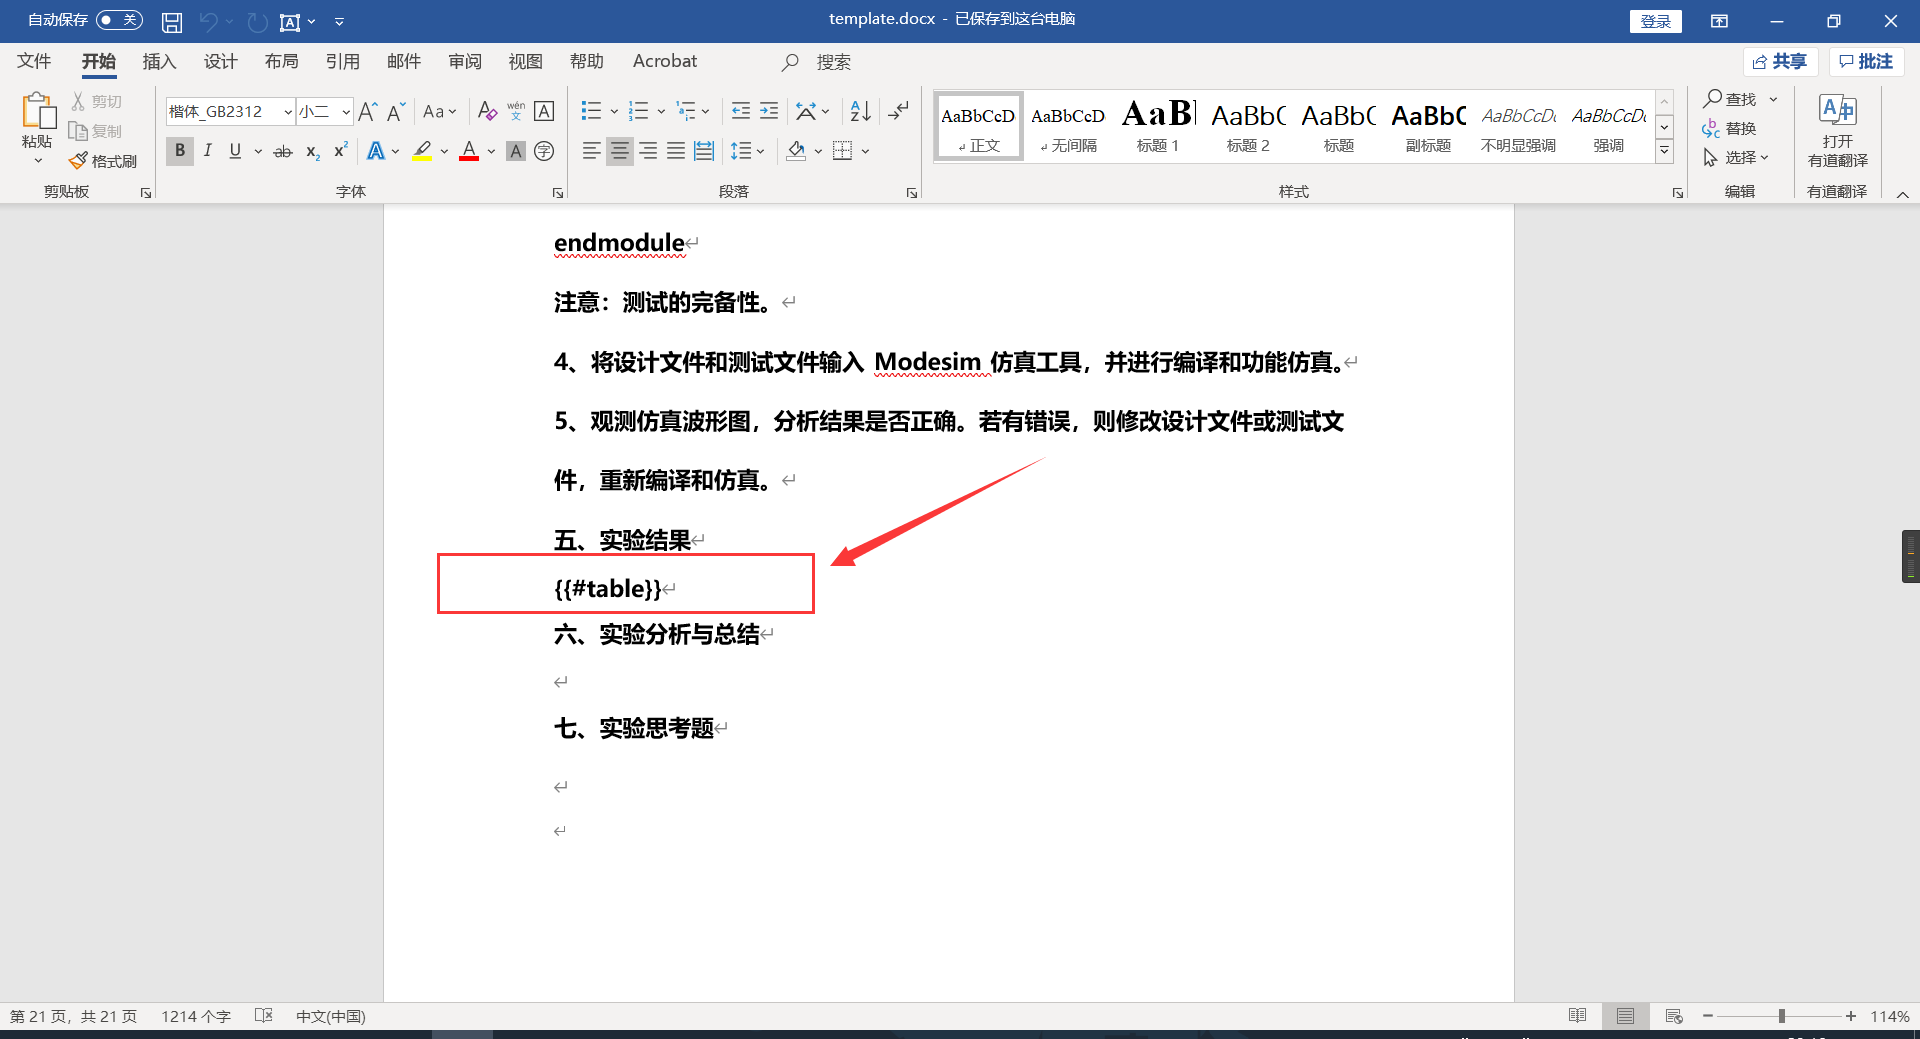1920x1039 pixels.
Task: Open the font name dropdown
Action: [x=287, y=111]
